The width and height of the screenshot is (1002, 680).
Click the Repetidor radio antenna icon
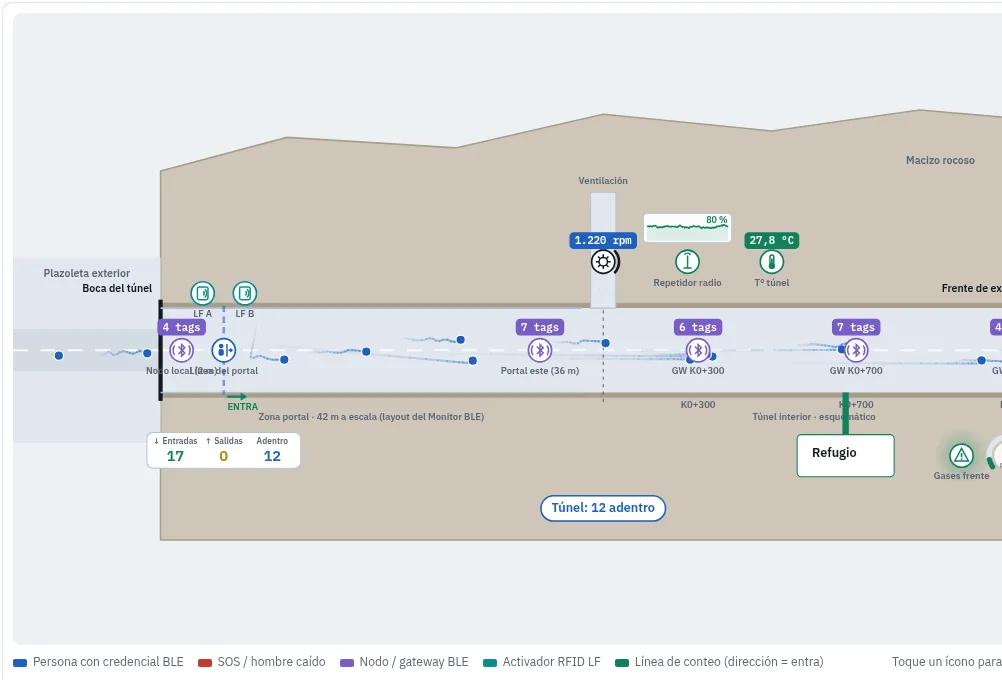coord(688,261)
